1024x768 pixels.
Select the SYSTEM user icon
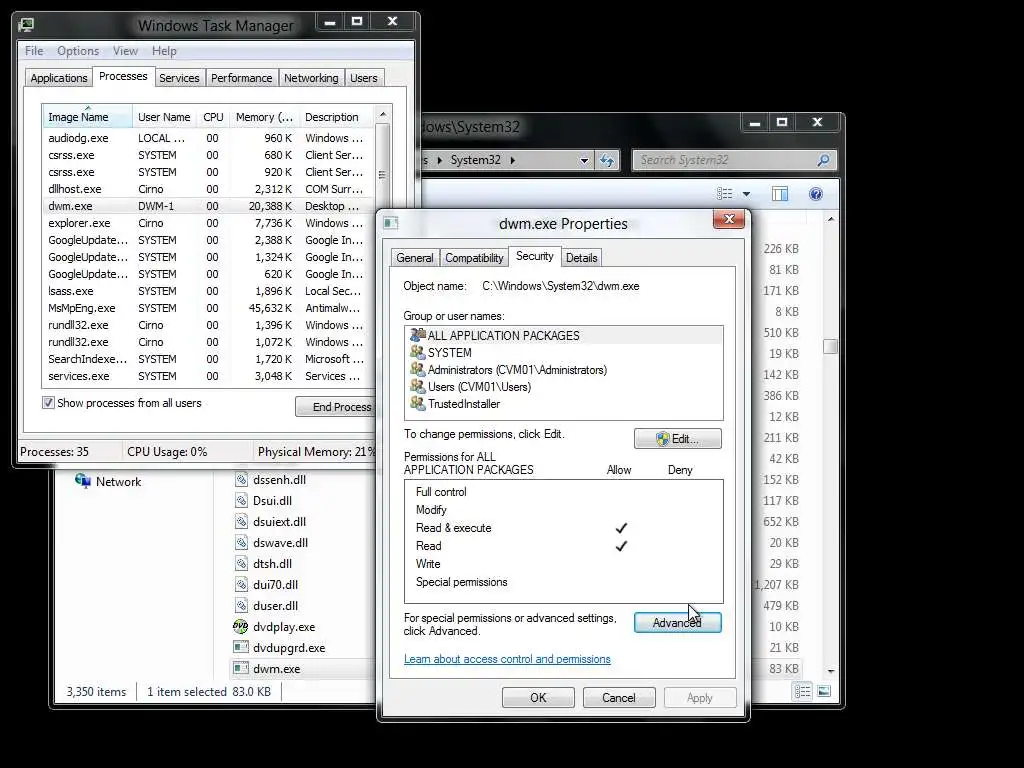417,352
